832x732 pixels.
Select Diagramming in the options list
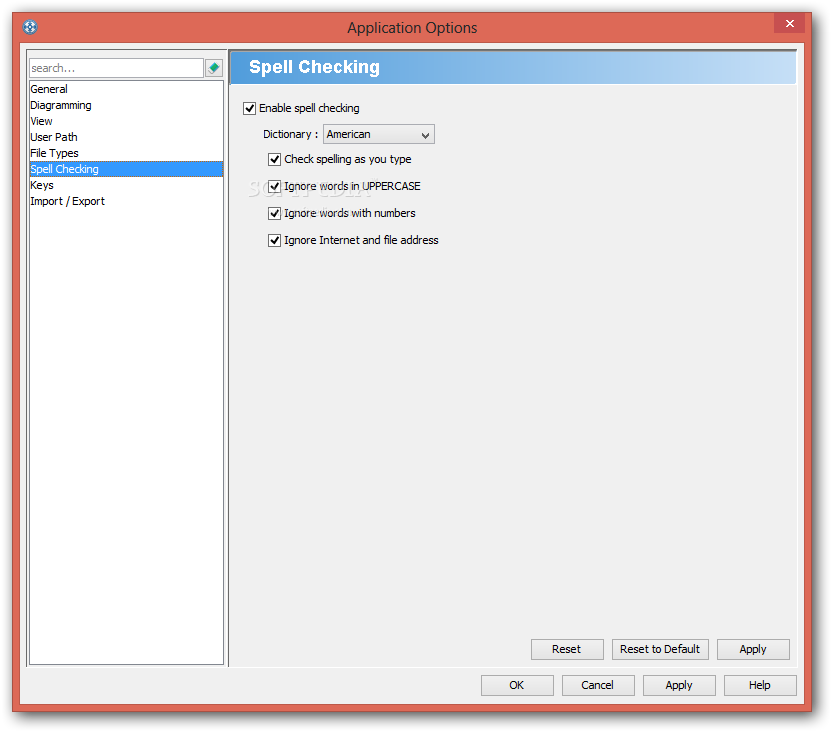126,105
